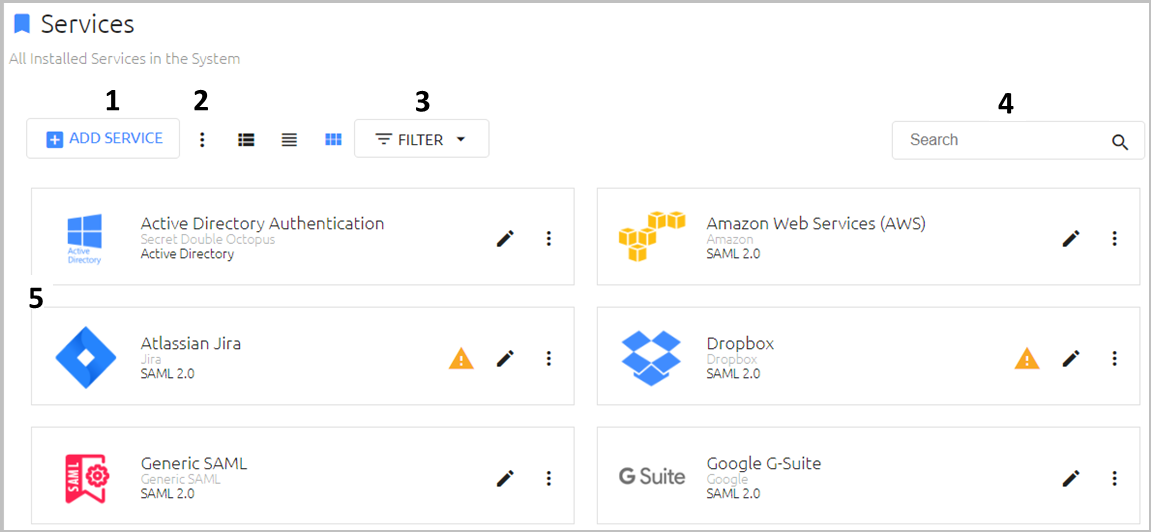Click the Atlassian Jira logo
1151x532 pixels.
pos(86,357)
